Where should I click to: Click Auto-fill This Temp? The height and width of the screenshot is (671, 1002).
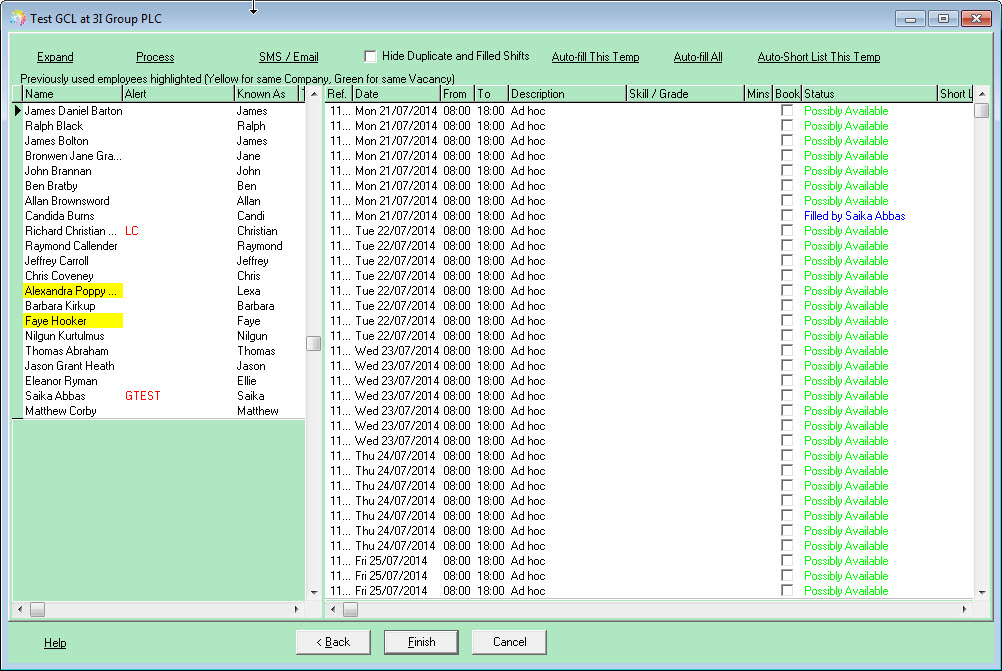point(595,57)
